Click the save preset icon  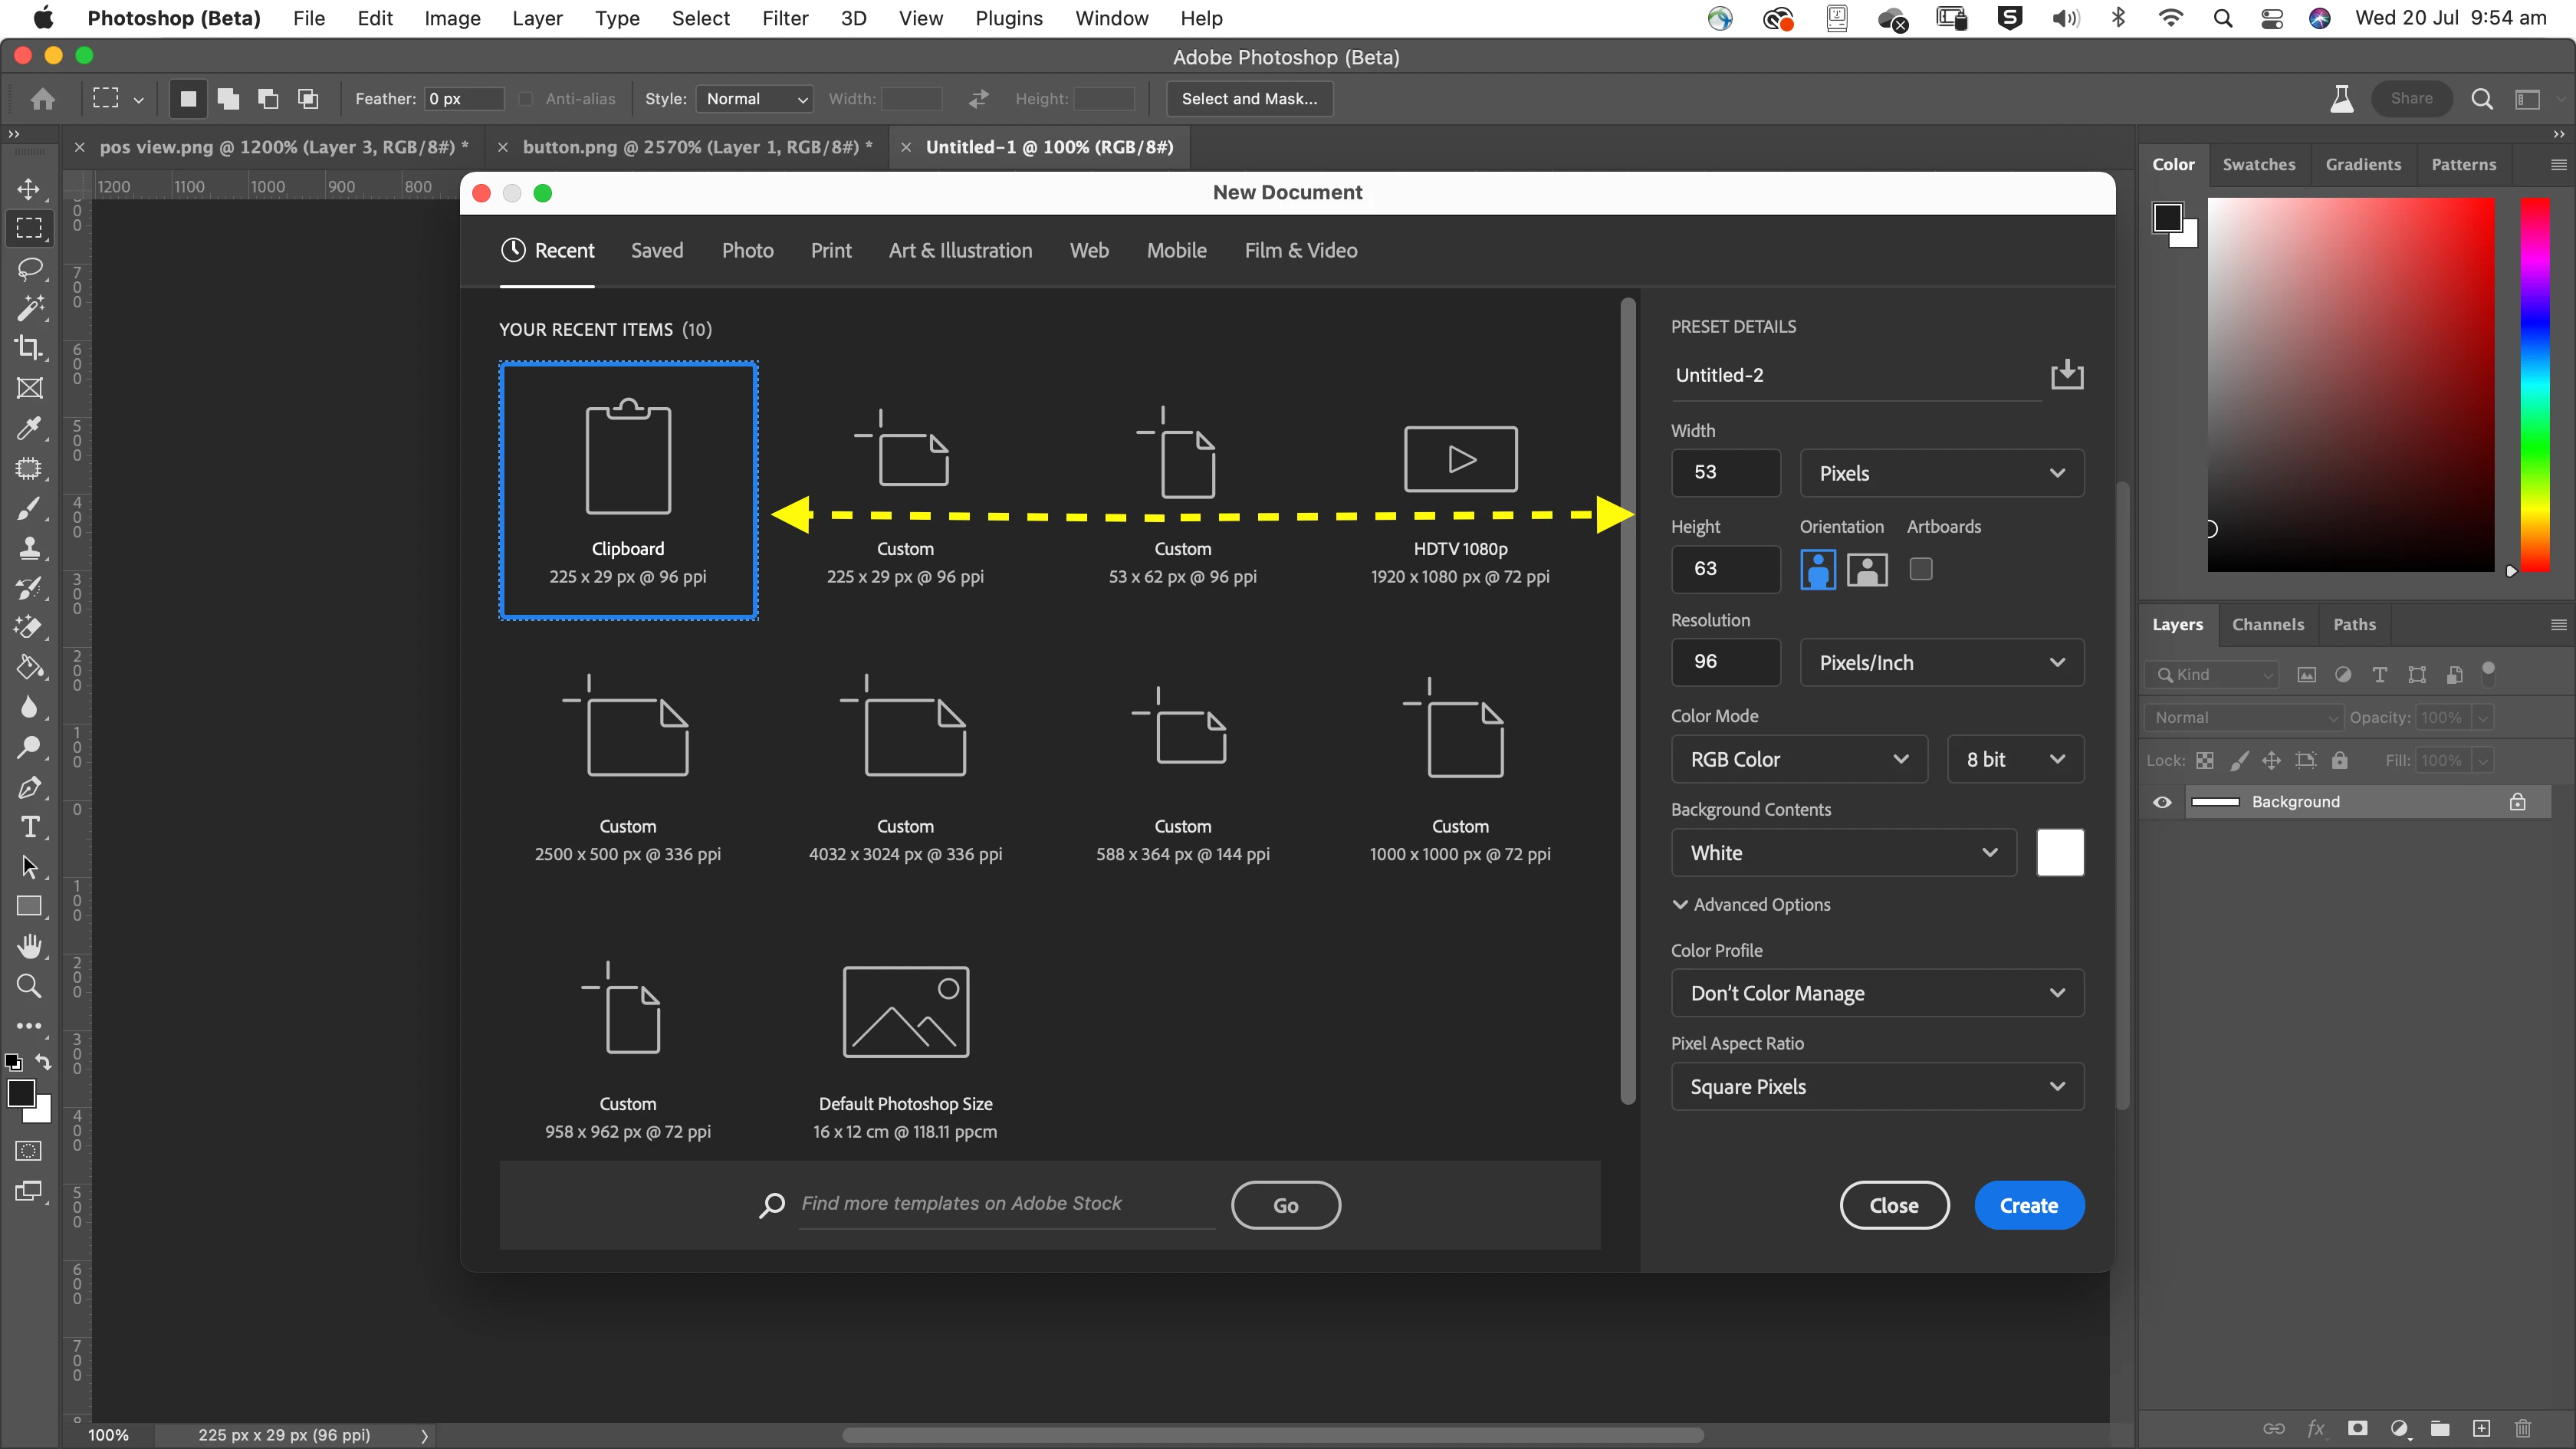(x=2066, y=375)
